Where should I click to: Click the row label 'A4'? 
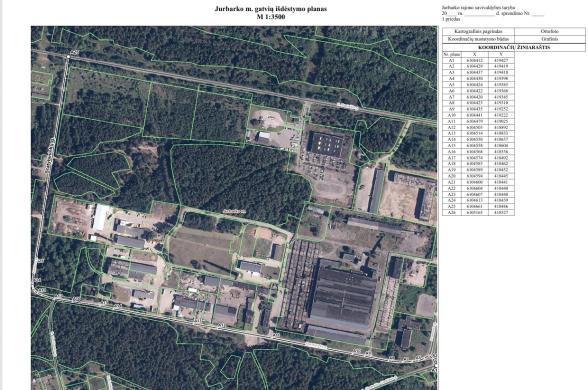(x=452, y=78)
